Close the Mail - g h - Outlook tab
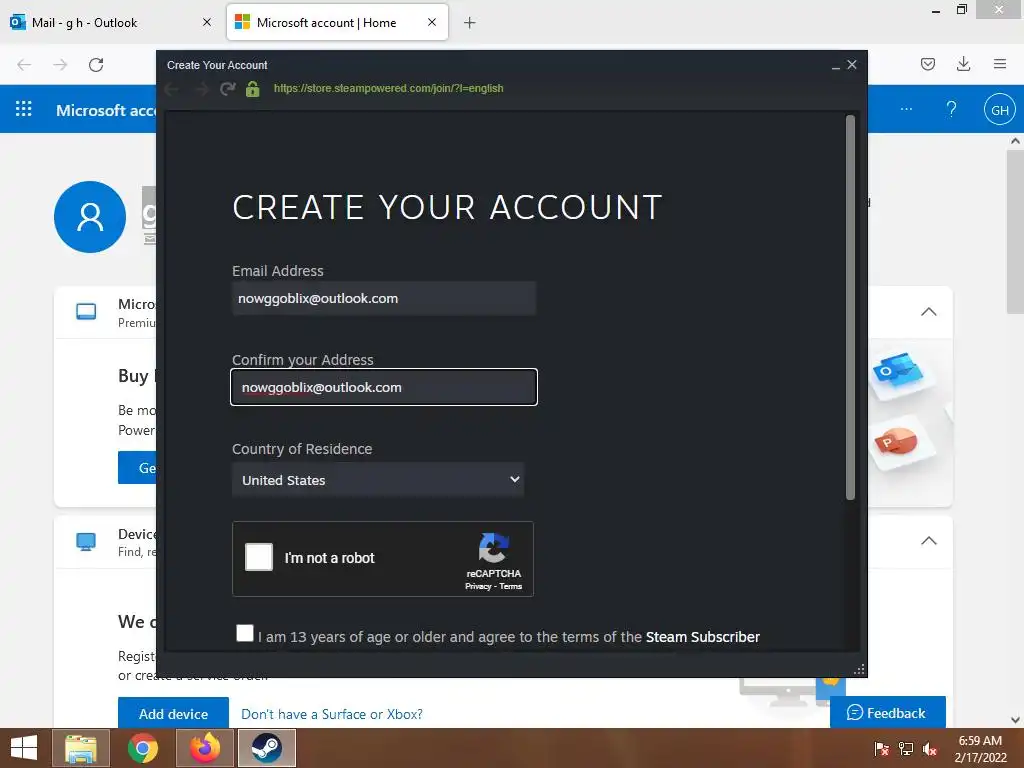This screenshot has height=768, width=1024. pos(207,22)
